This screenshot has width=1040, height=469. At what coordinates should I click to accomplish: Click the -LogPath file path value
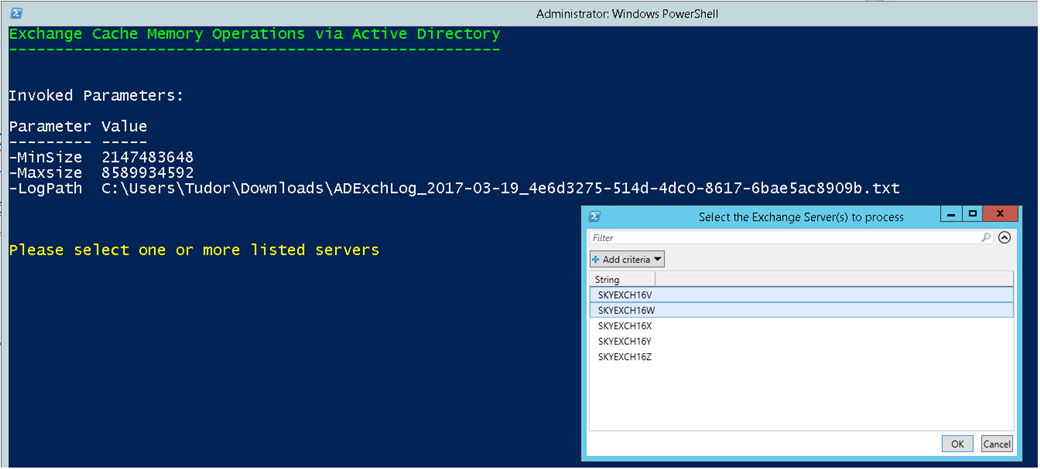coord(501,188)
